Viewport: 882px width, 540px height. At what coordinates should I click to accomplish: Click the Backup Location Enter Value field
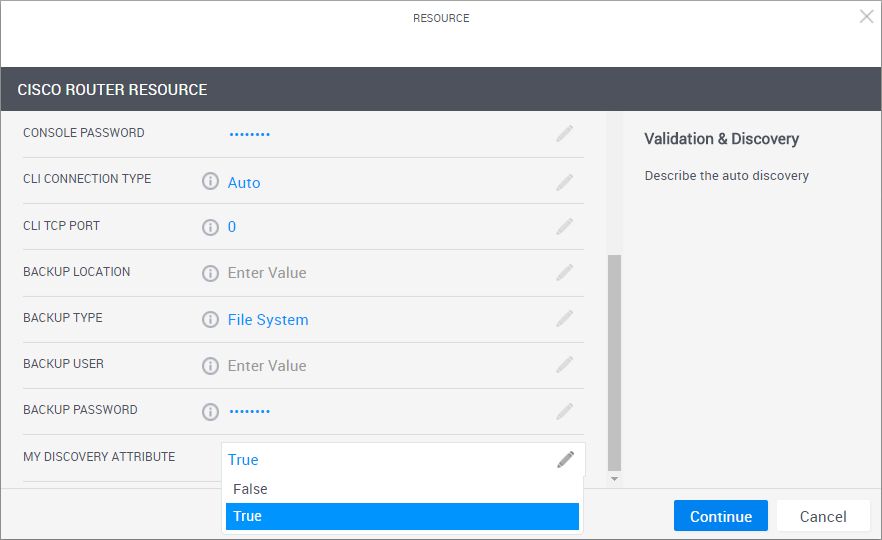(267, 273)
